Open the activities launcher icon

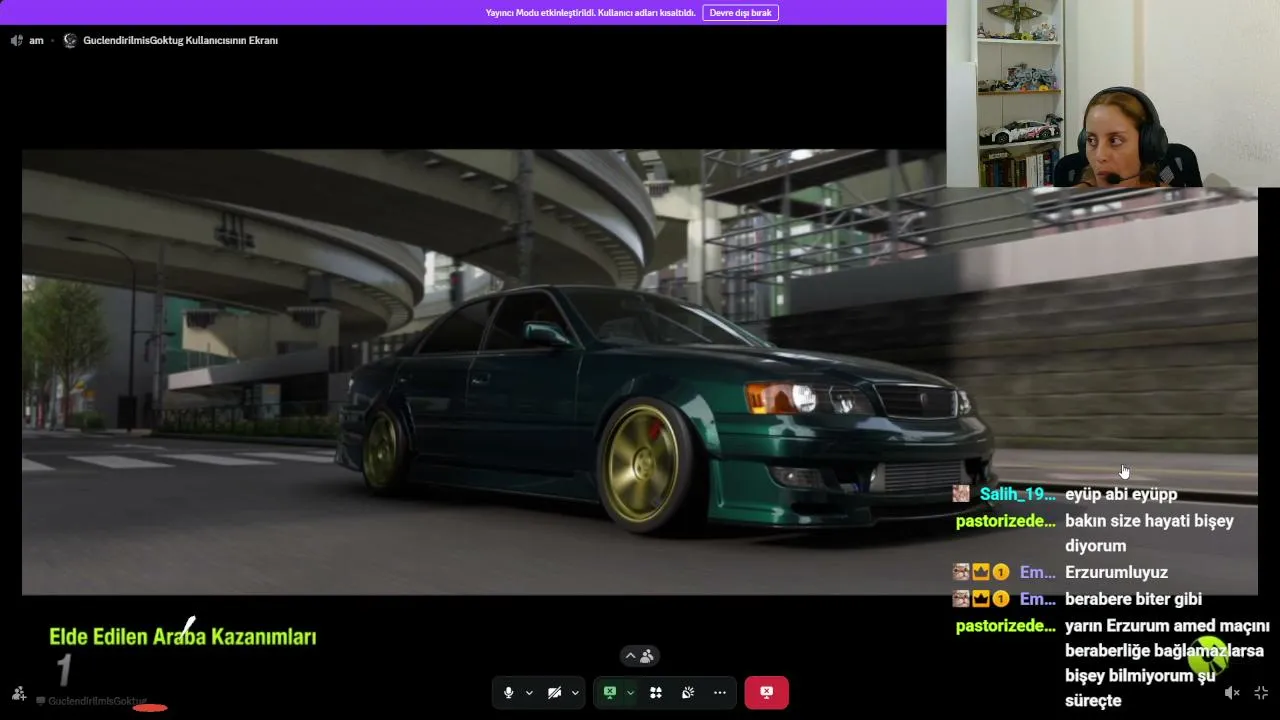pos(656,692)
